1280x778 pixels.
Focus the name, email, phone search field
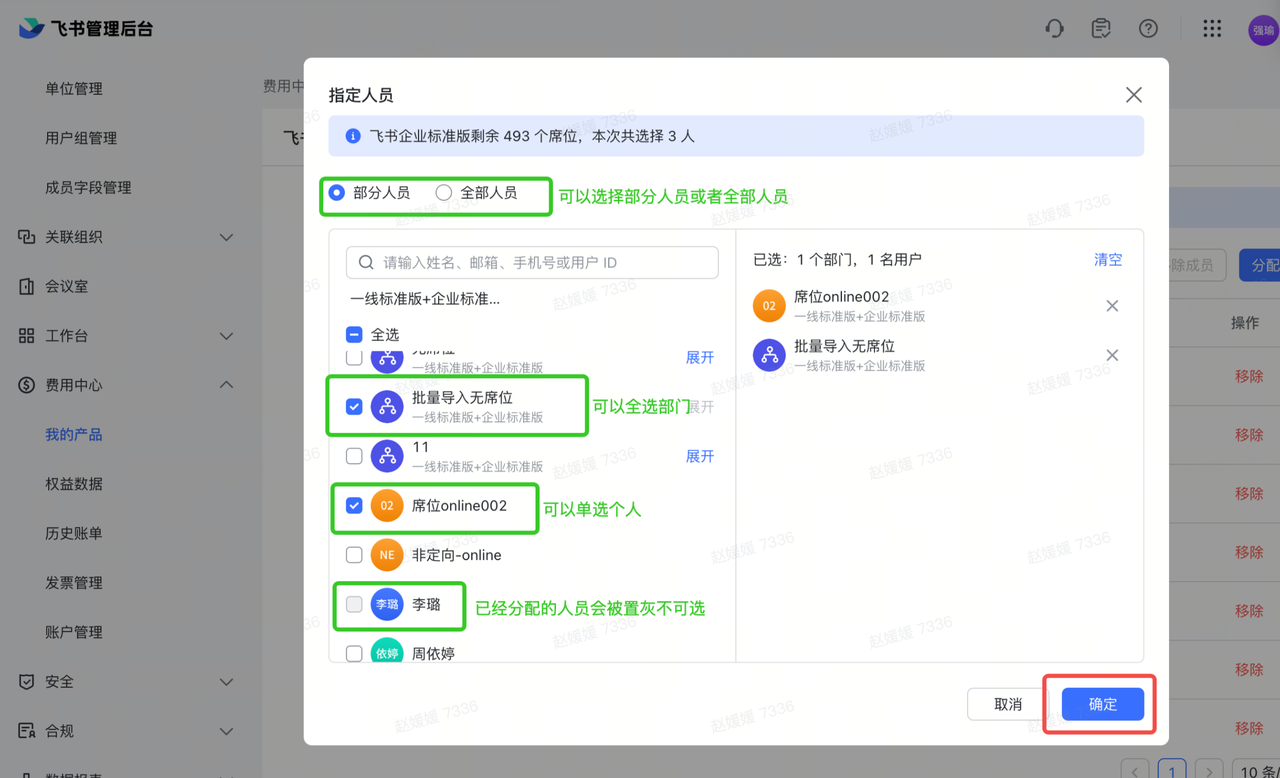click(x=532, y=262)
